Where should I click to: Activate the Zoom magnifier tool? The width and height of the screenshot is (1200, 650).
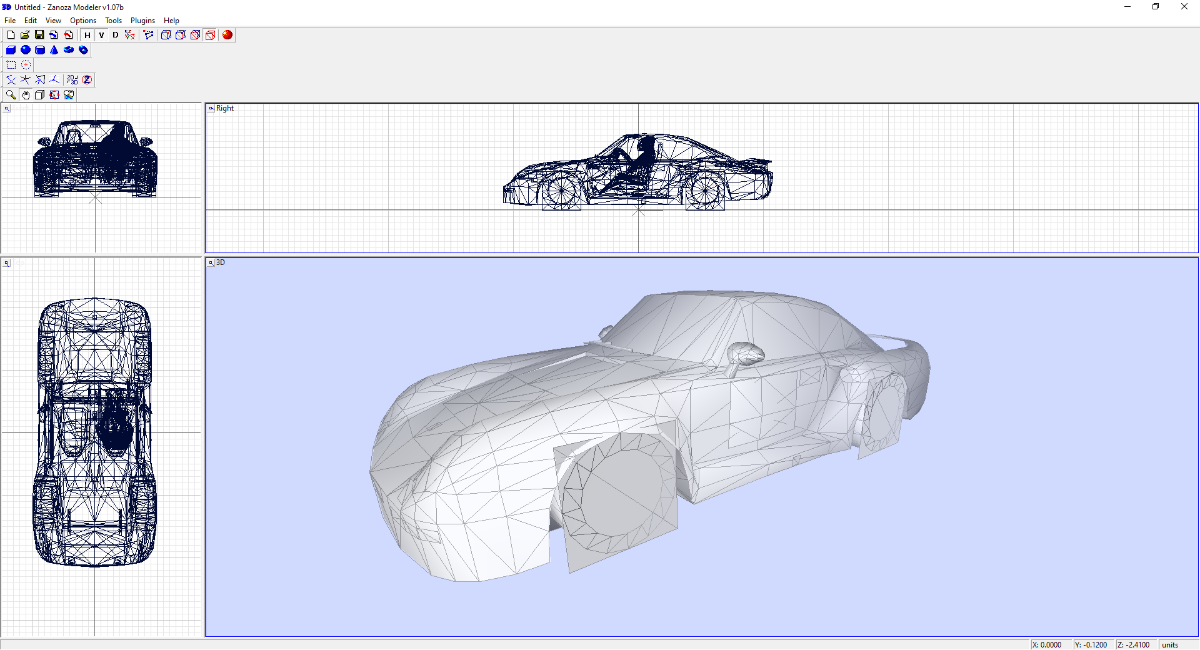click(x=10, y=95)
